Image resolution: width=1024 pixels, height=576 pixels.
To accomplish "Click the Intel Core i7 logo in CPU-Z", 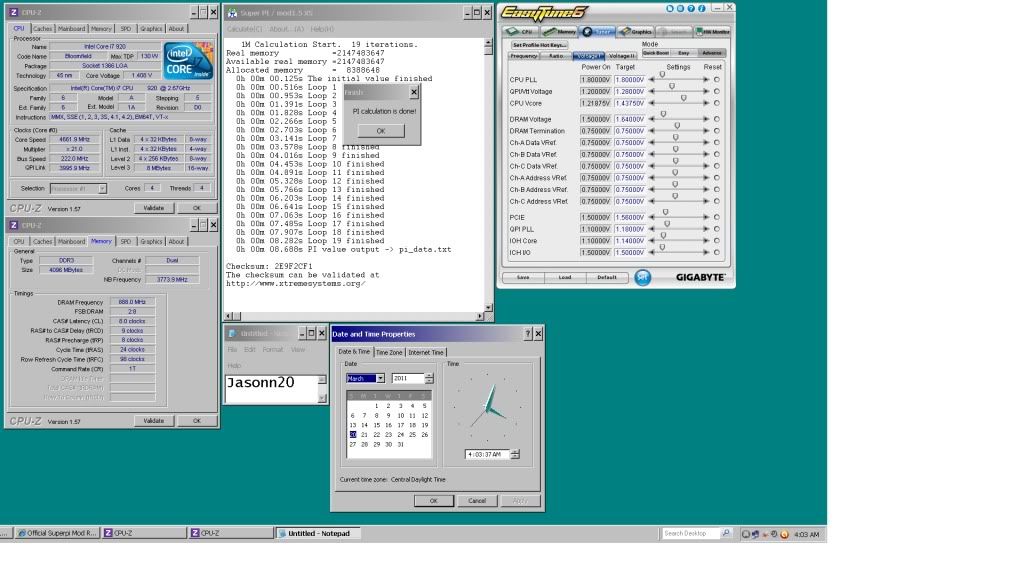I will pyautogui.click(x=188, y=61).
